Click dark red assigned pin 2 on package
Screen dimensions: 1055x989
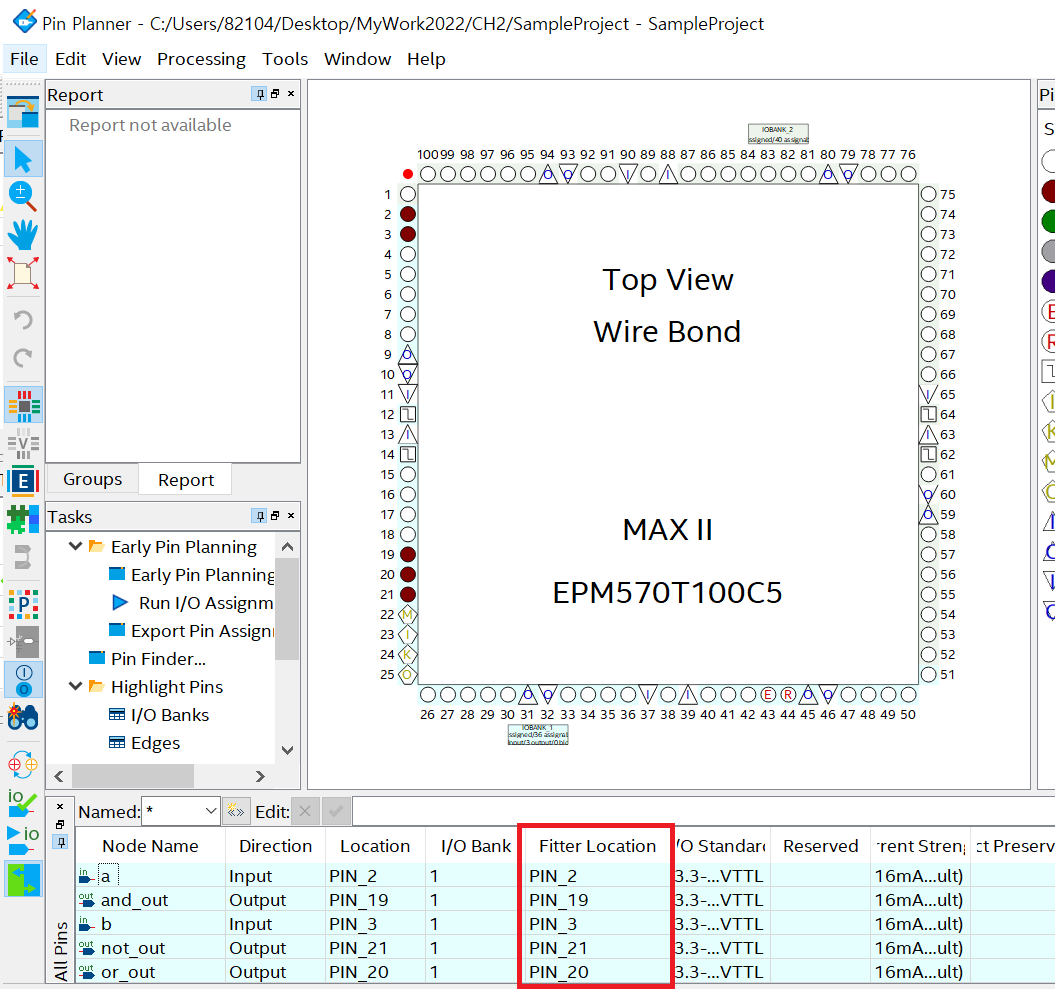408,214
